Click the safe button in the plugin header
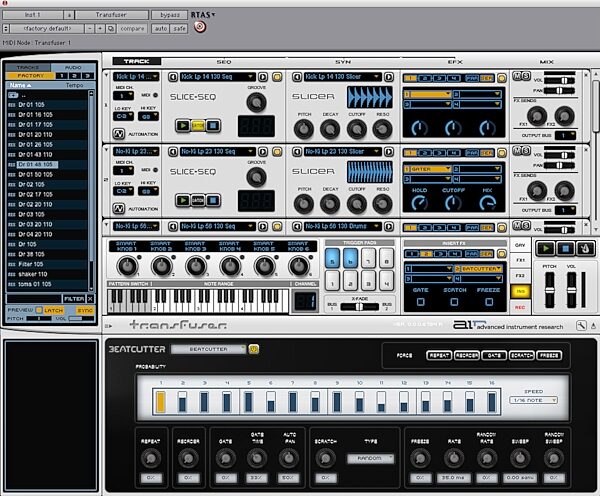This screenshot has width=600, height=496. [179, 29]
